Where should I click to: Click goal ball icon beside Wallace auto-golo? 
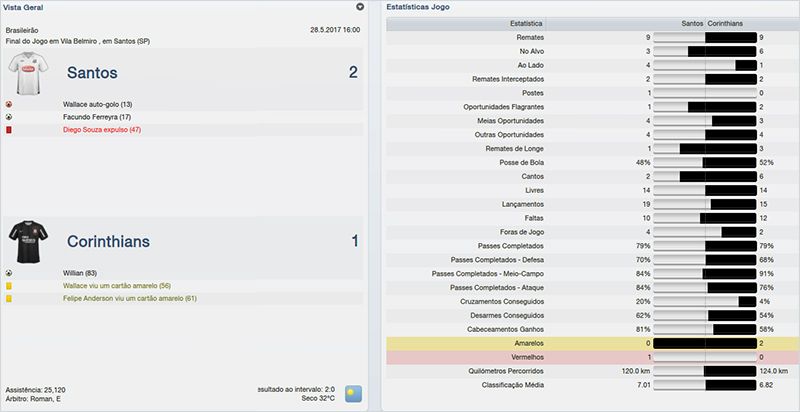pyautogui.click(x=9, y=104)
